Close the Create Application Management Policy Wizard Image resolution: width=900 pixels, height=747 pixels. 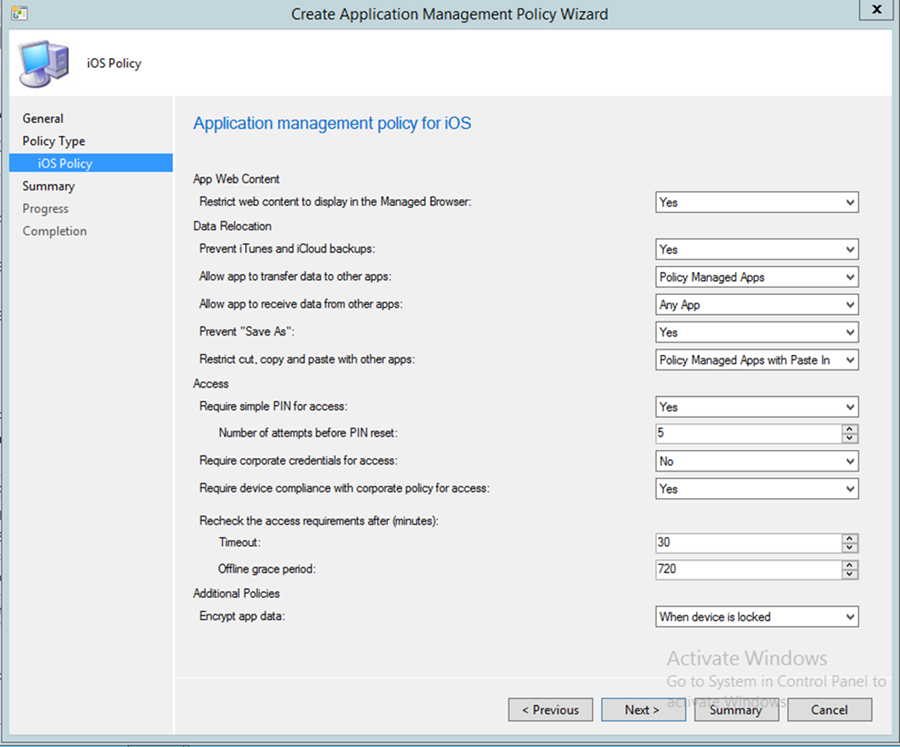pyautogui.click(x=876, y=10)
